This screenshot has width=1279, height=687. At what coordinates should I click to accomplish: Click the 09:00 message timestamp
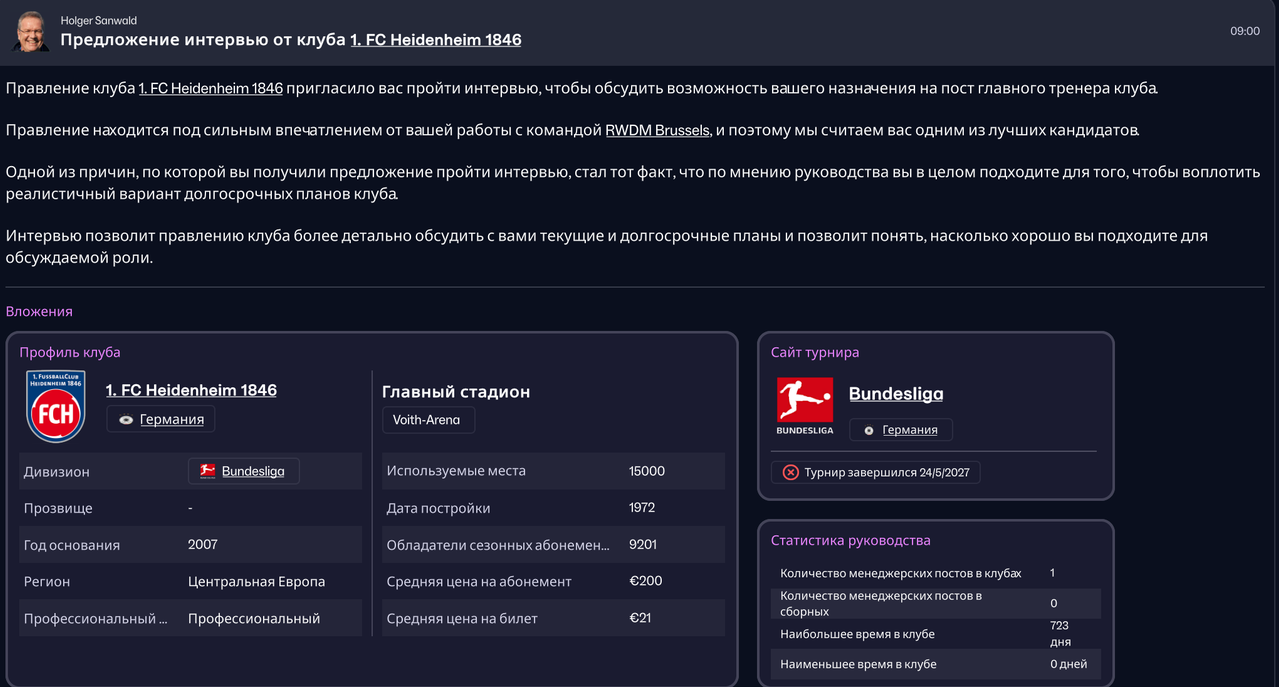[x=1245, y=31]
